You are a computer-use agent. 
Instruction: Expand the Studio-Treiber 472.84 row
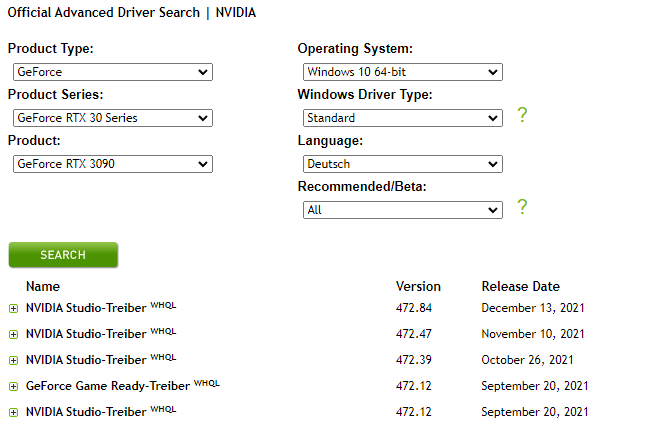point(13,309)
